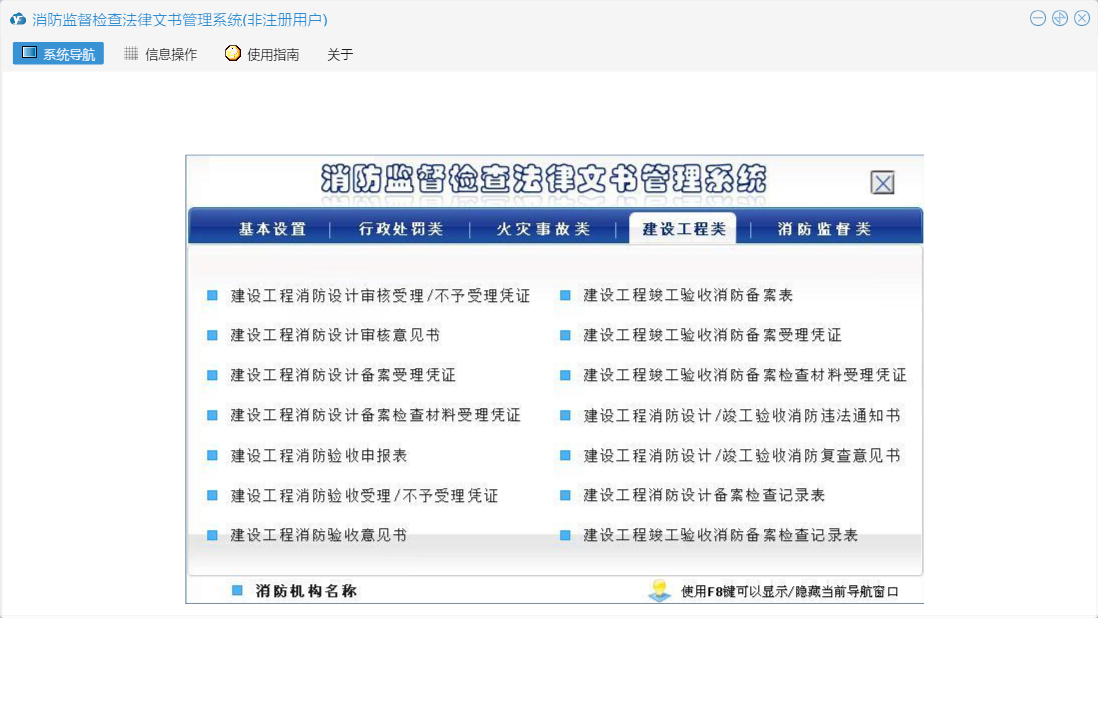Switch to the 火灾事故类 tab

point(543,229)
